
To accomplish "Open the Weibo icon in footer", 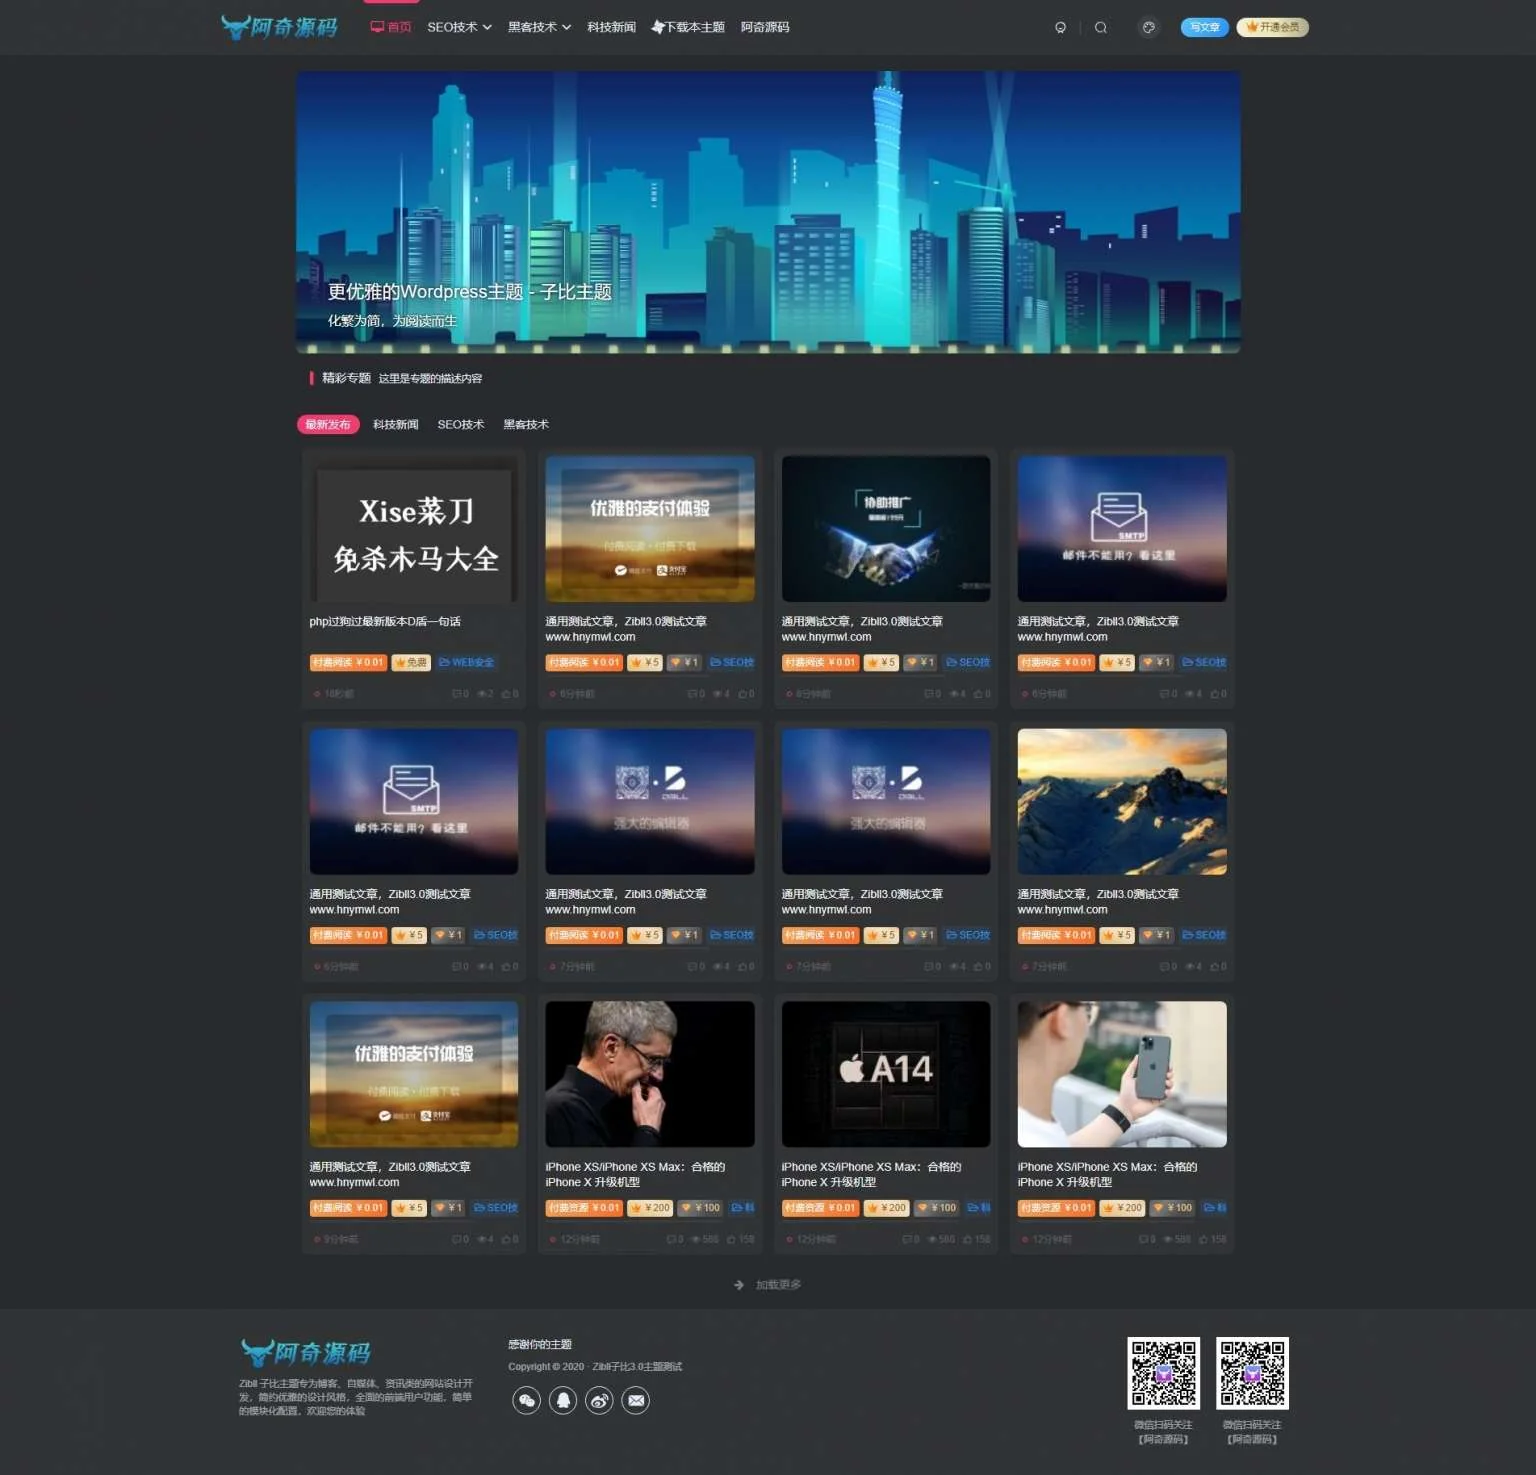I will 599,1400.
